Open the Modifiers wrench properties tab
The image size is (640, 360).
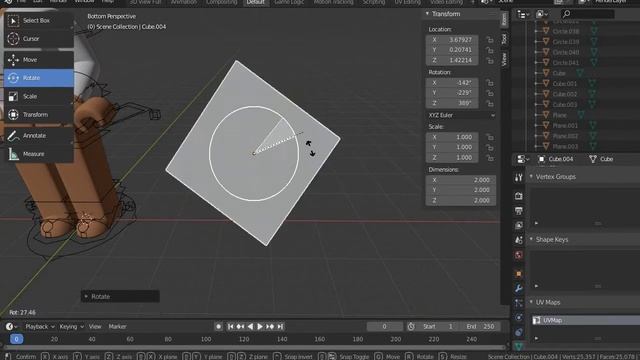tap(518, 288)
